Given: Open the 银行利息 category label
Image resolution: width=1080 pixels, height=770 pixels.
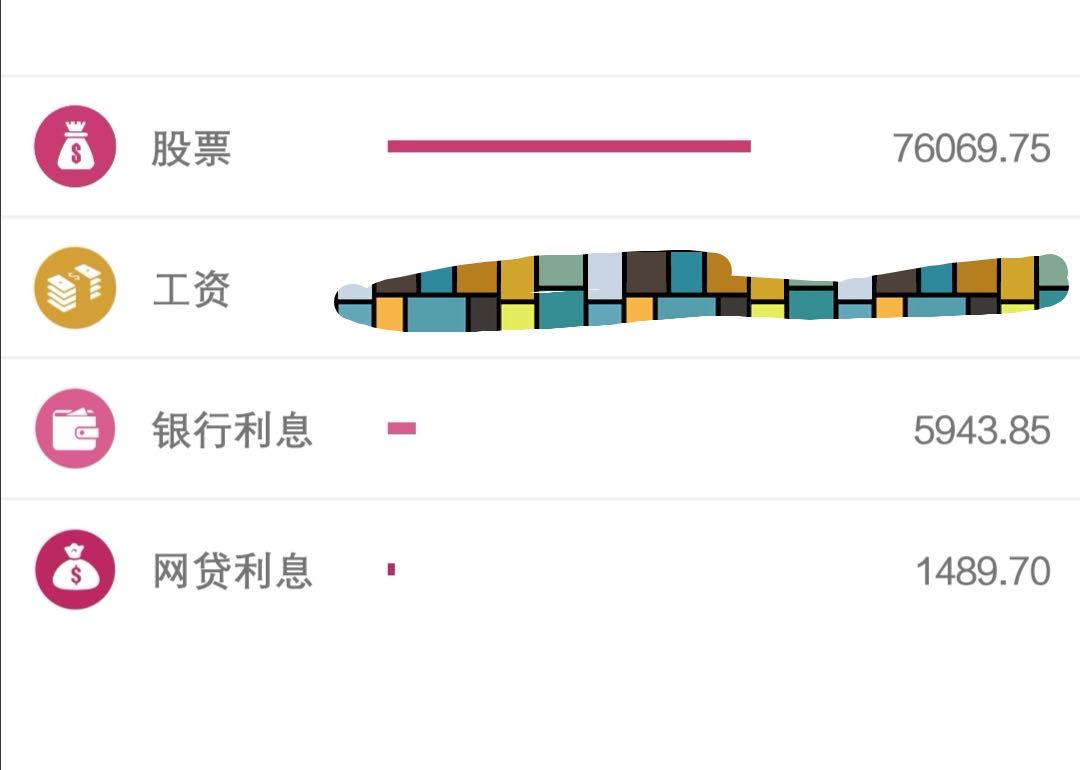Looking at the screenshot, I should [232, 430].
